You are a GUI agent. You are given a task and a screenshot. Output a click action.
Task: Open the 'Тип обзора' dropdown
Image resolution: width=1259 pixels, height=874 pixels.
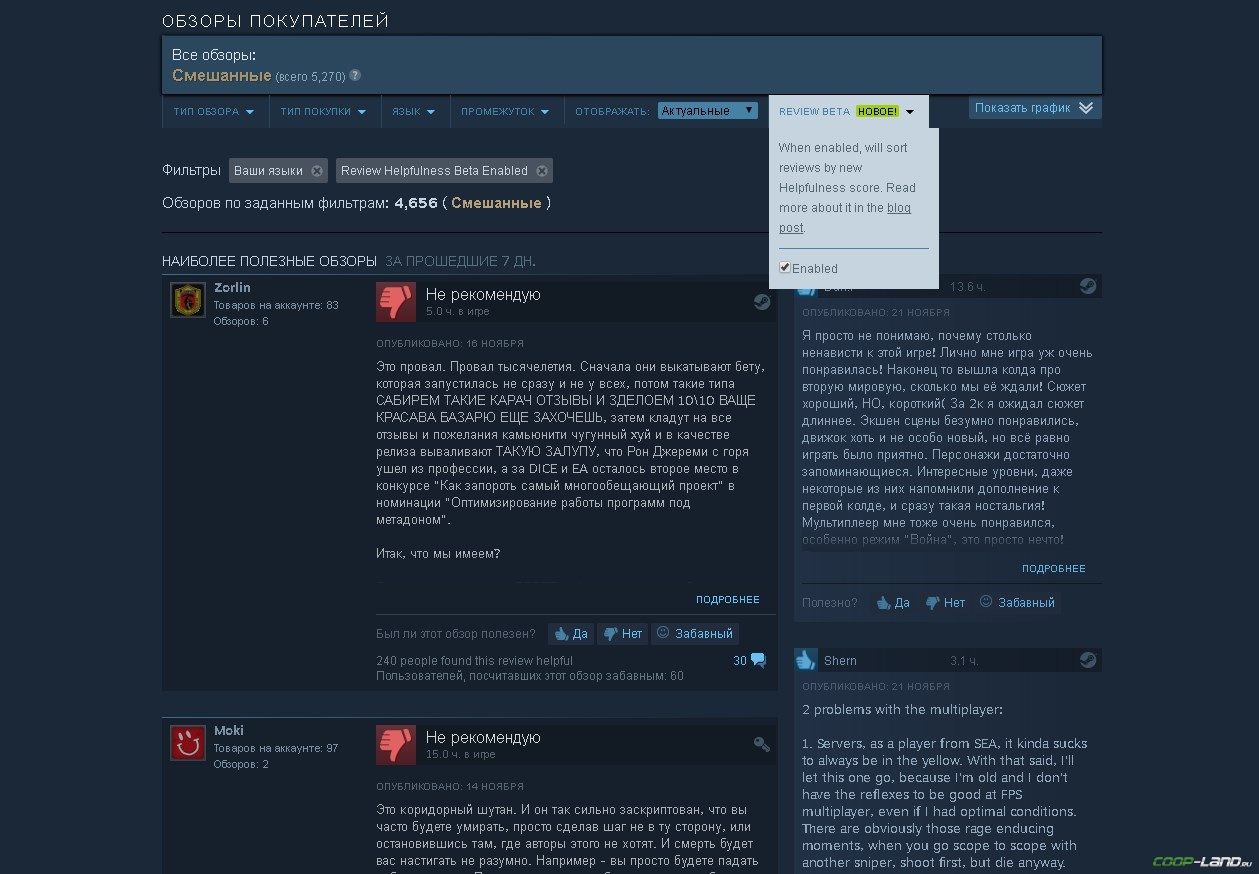tap(214, 112)
